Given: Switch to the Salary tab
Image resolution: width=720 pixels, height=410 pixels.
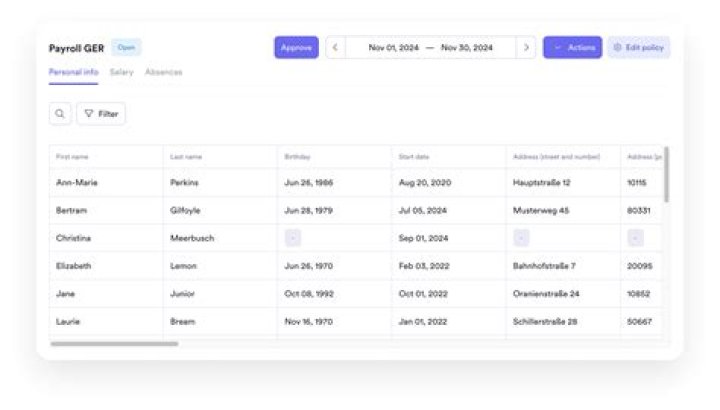Looking at the screenshot, I should point(121,72).
